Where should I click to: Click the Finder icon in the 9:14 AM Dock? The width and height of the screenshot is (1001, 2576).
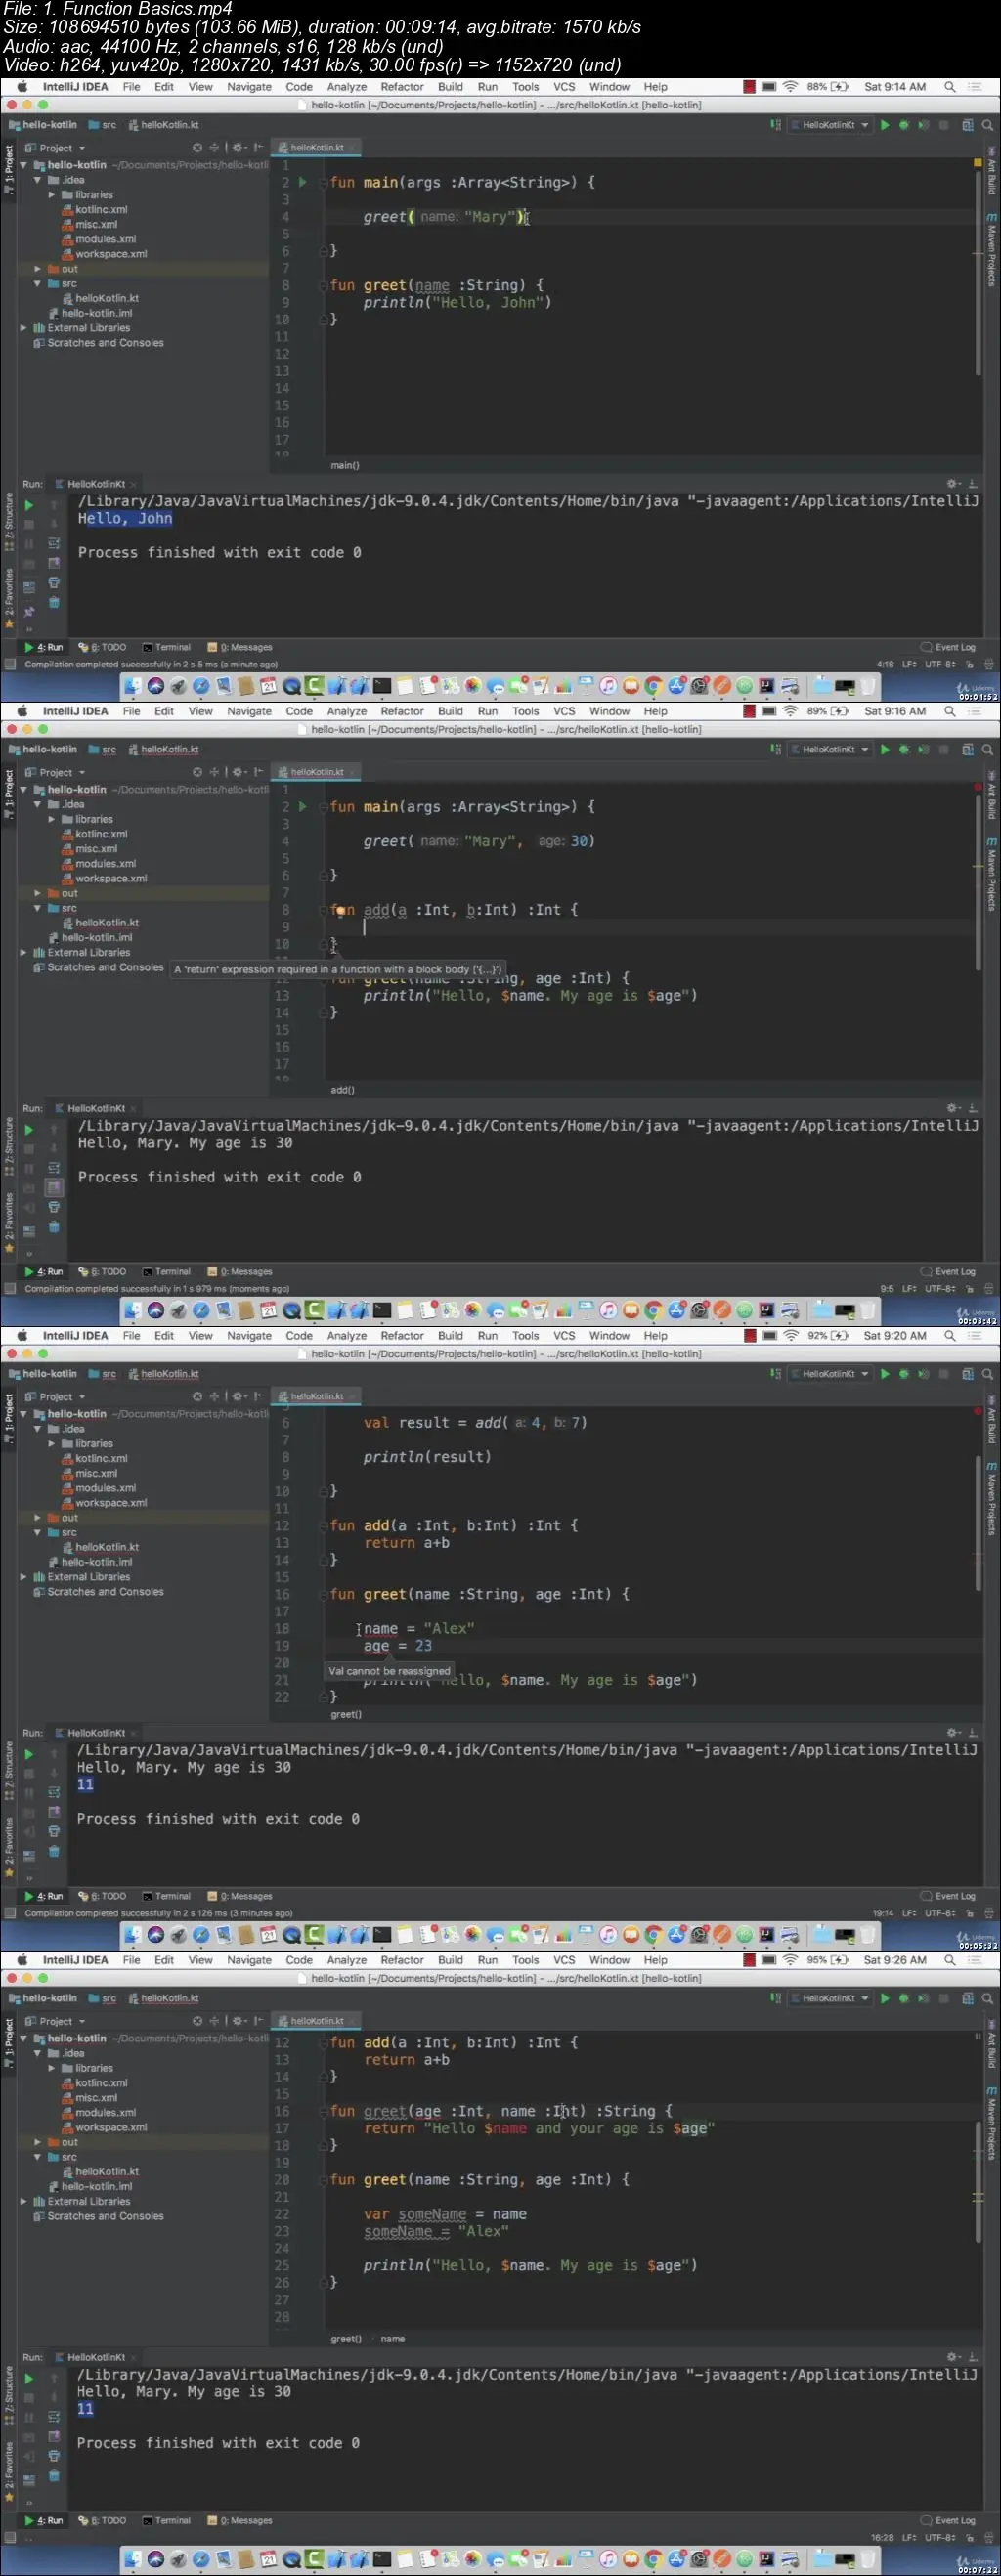point(134,685)
